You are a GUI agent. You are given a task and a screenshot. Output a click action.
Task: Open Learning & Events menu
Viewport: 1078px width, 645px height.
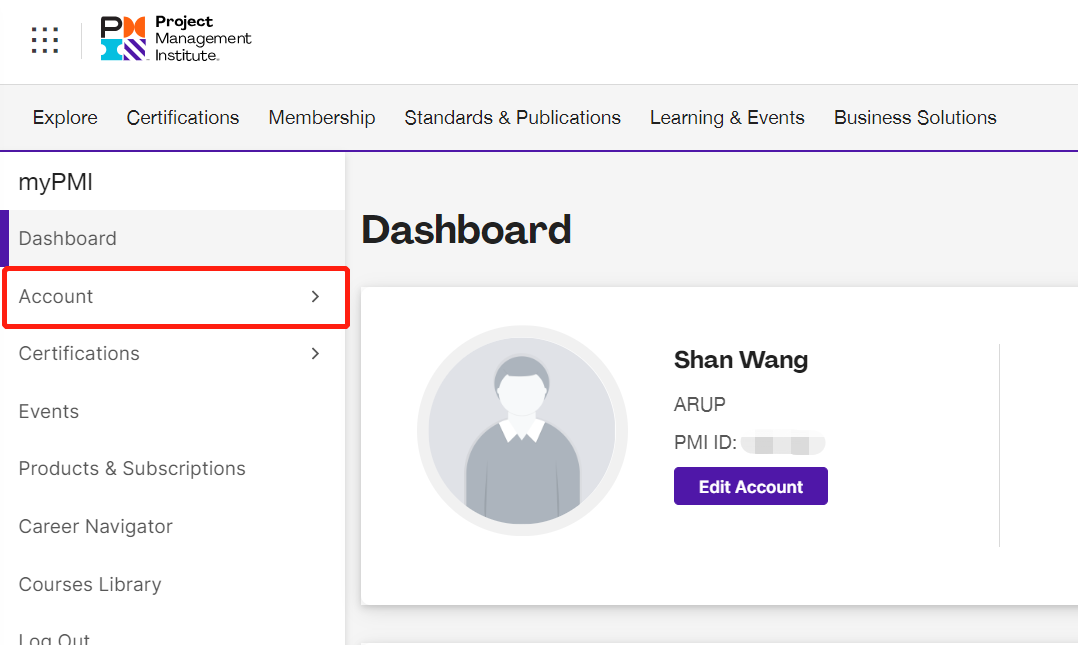(727, 118)
